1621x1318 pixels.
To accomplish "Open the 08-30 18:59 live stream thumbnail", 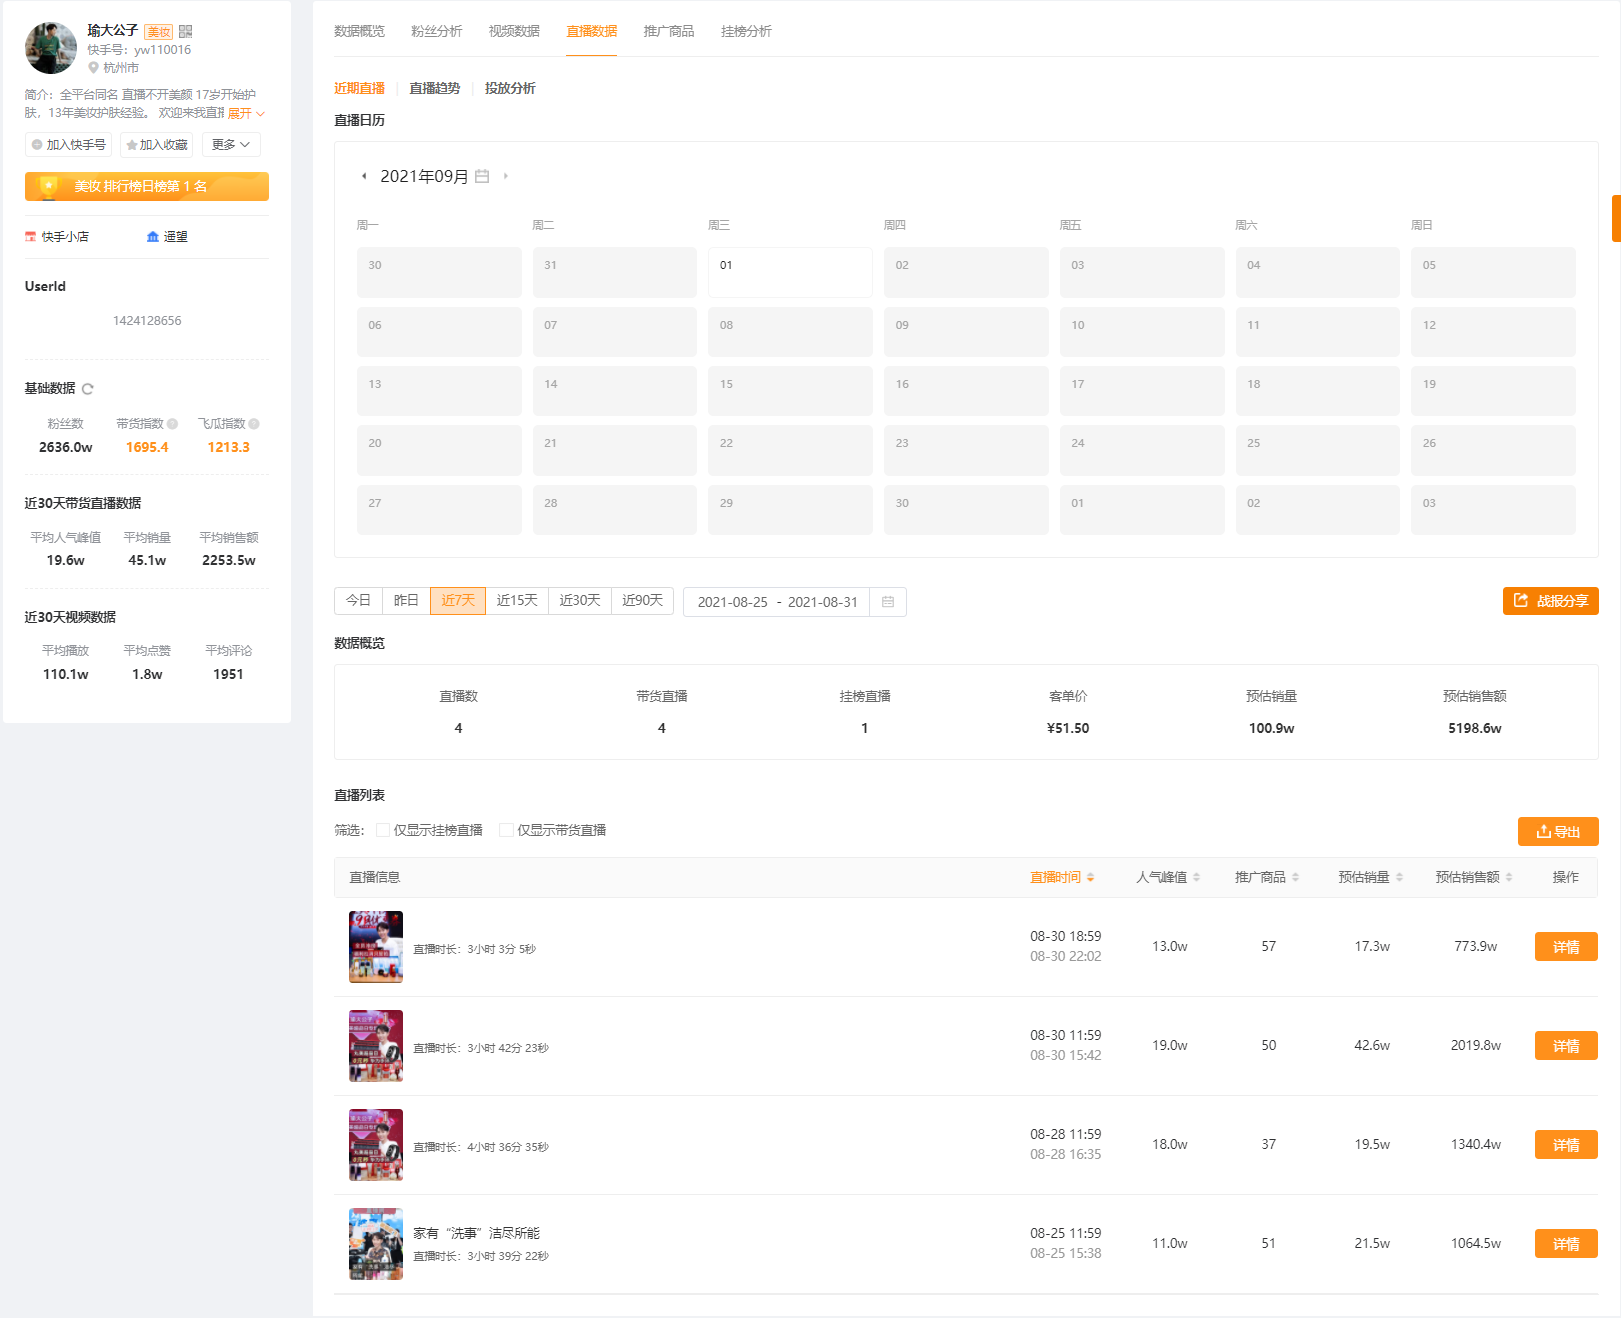I will pyautogui.click(x=376, y=947).
